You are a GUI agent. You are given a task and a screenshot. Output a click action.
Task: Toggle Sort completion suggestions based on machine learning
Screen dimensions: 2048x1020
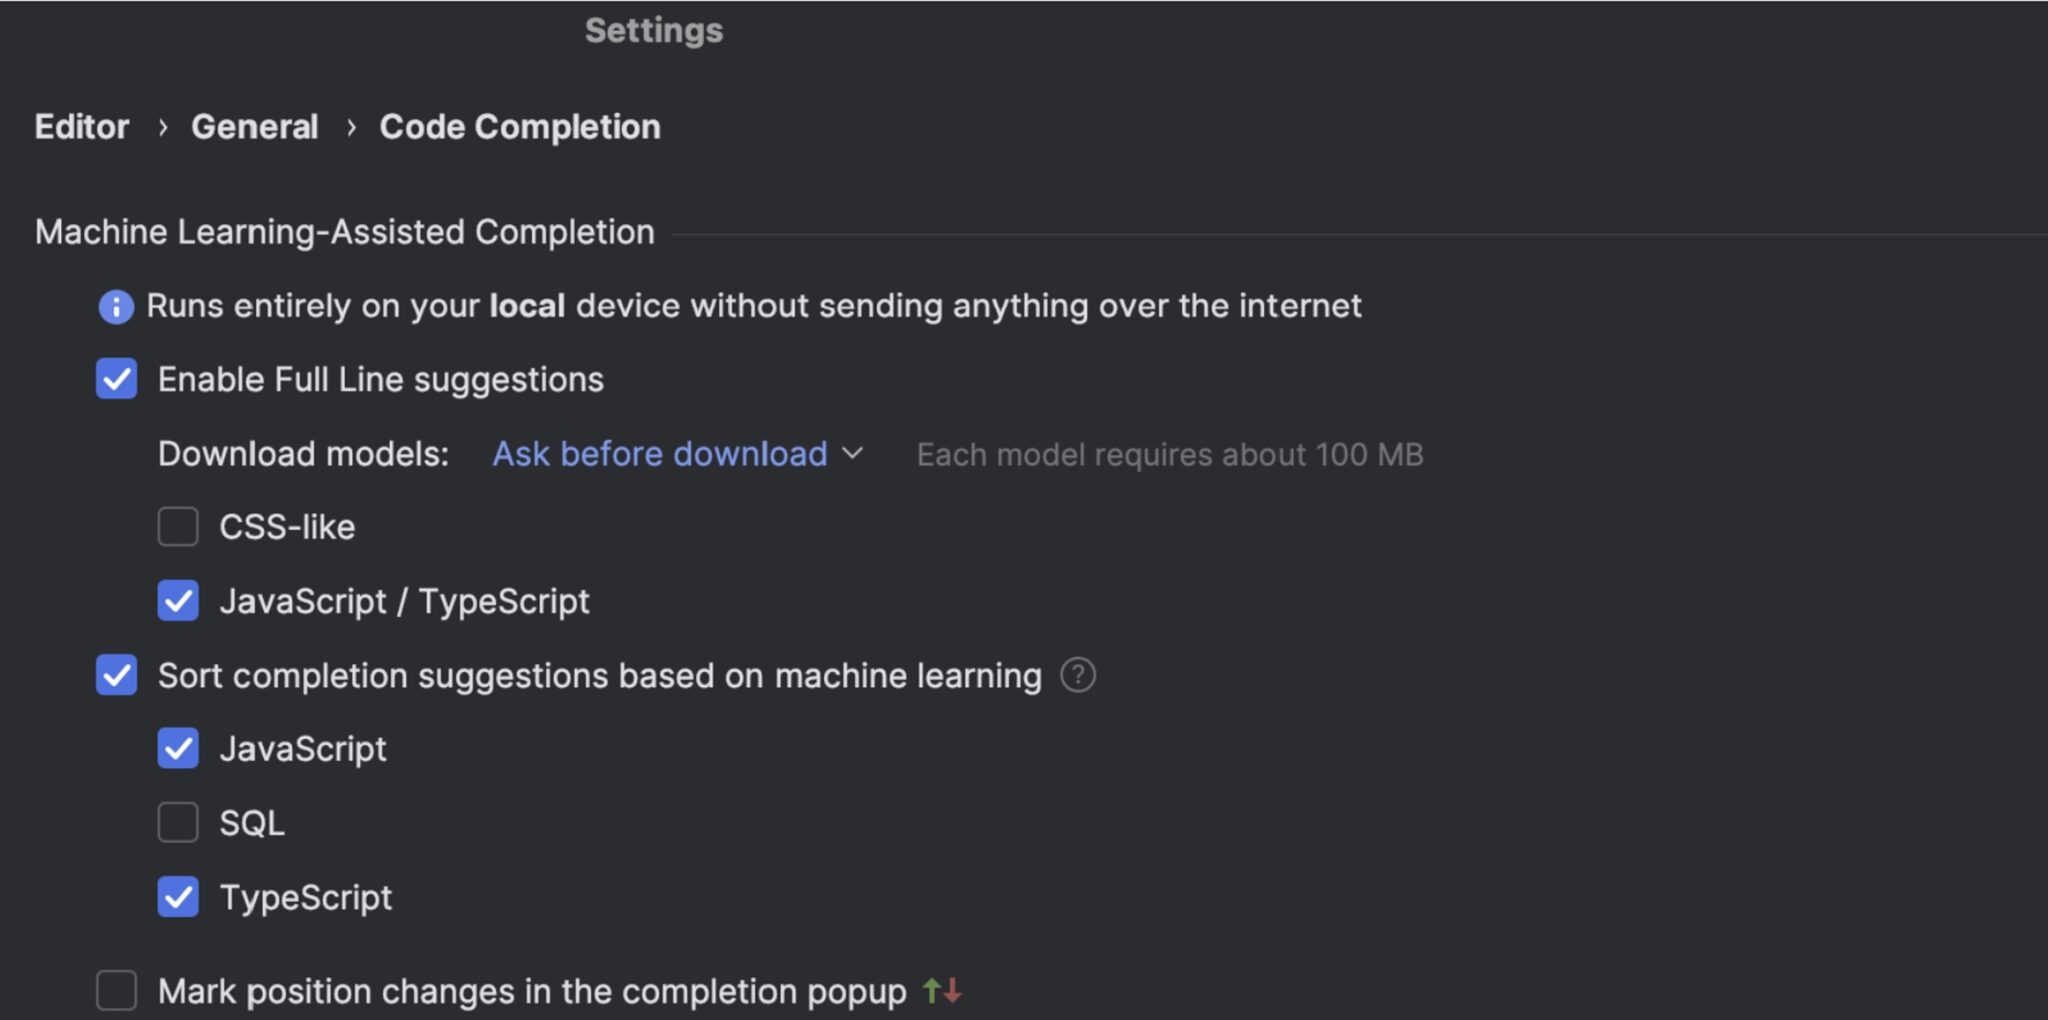(117, 675)
